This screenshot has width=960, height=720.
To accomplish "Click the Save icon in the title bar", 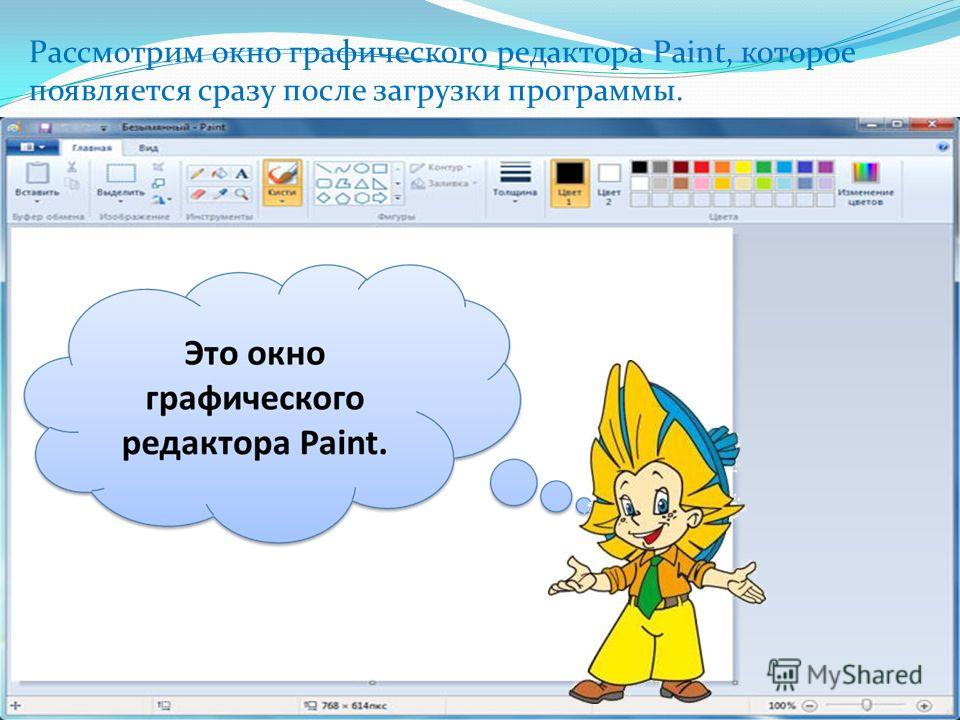I will tap(44, 127).
